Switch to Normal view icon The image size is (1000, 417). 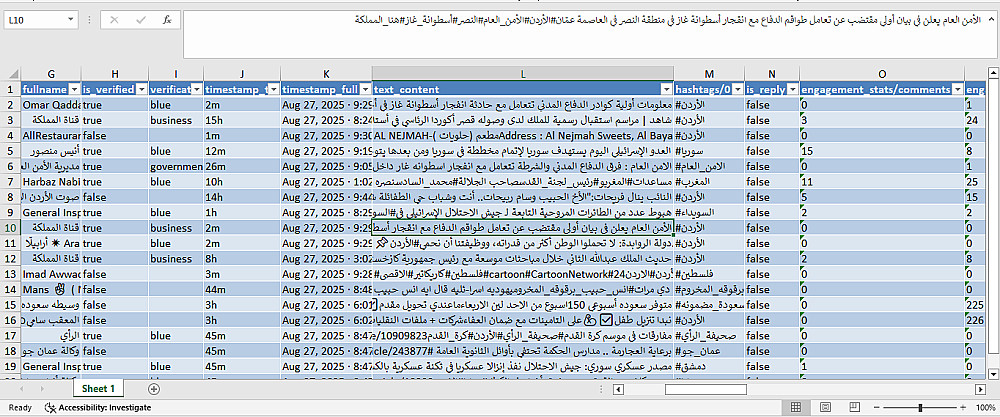pos(796,407)
